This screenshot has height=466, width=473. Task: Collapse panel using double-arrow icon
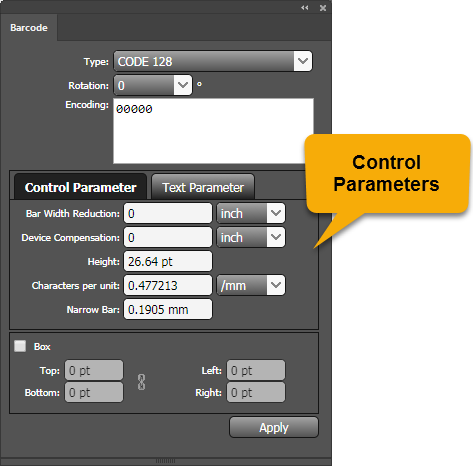305,8
